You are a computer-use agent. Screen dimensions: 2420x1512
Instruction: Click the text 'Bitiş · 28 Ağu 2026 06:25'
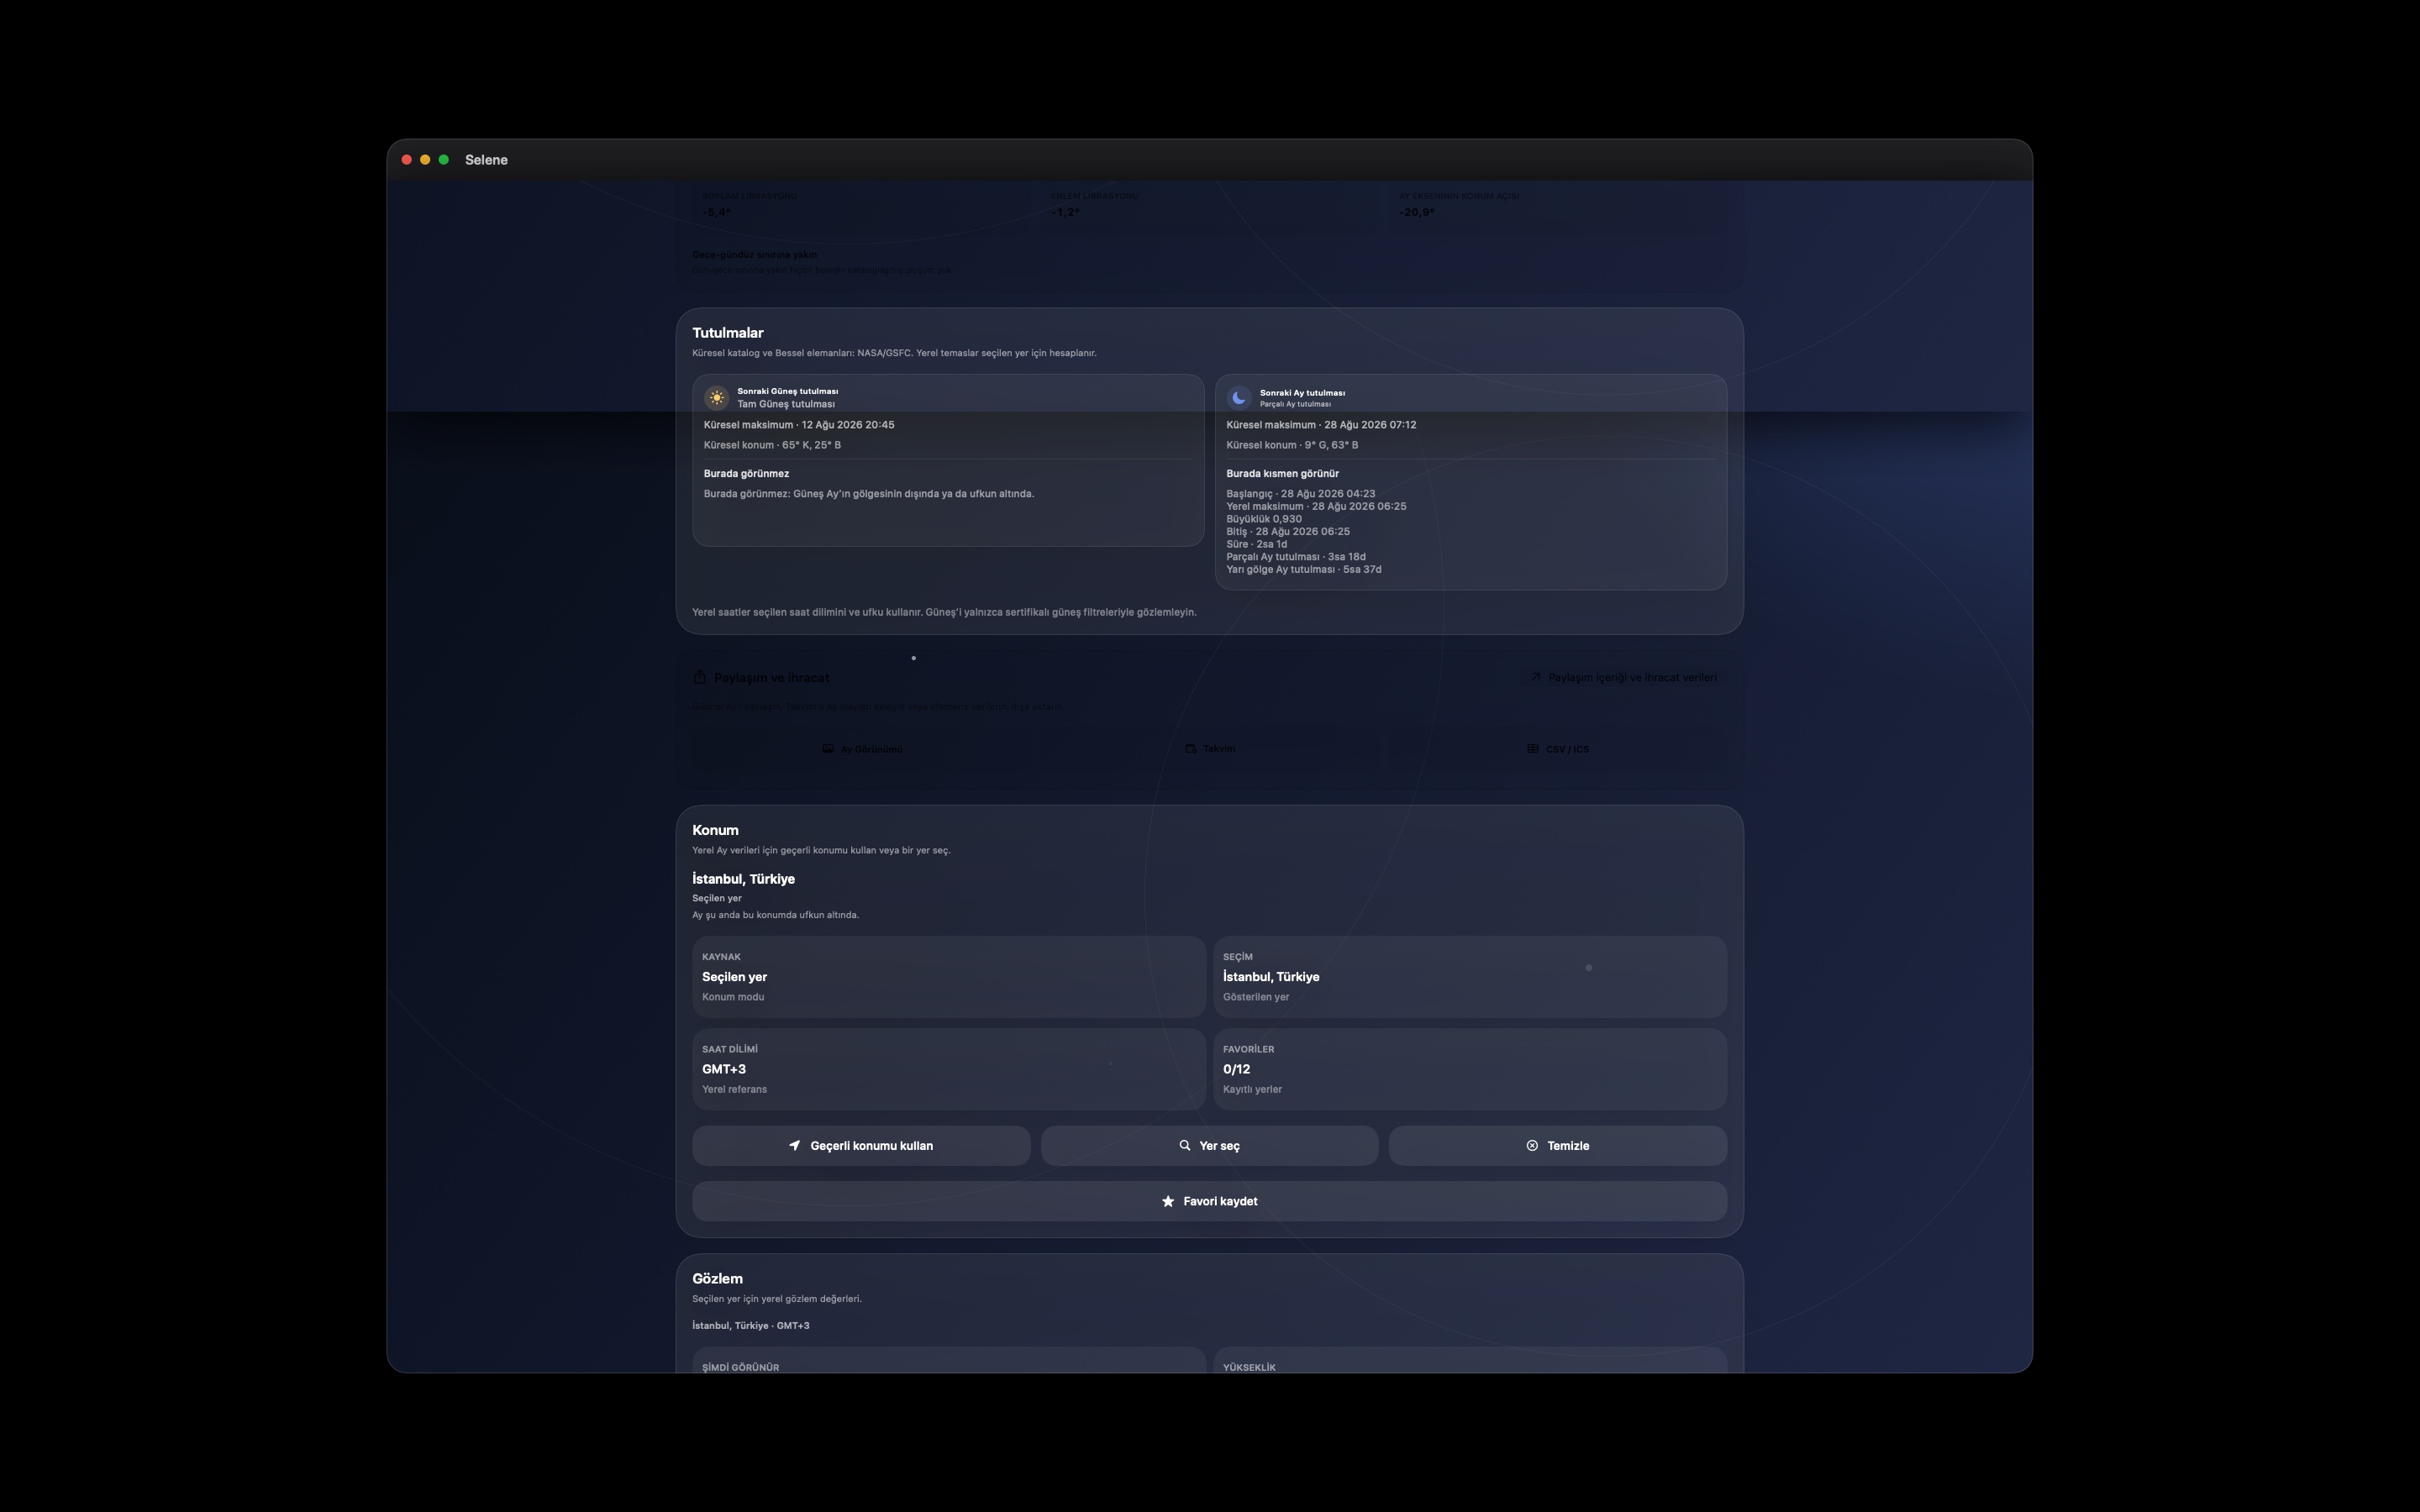(1288, 532)
